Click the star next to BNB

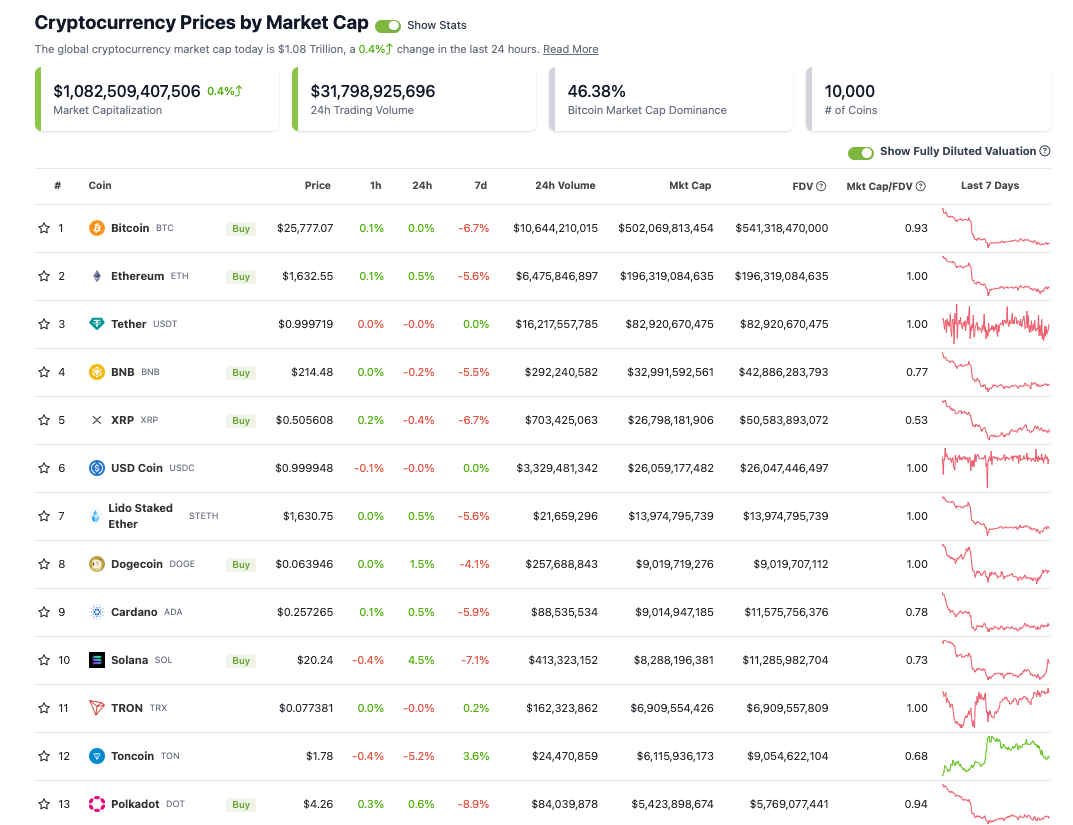(44, 371)
